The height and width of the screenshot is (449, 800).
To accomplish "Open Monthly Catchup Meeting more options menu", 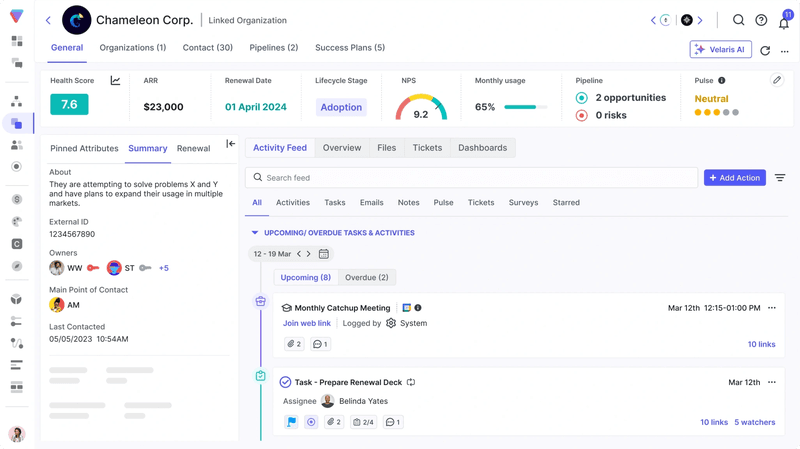I will (x=772, y=308).
